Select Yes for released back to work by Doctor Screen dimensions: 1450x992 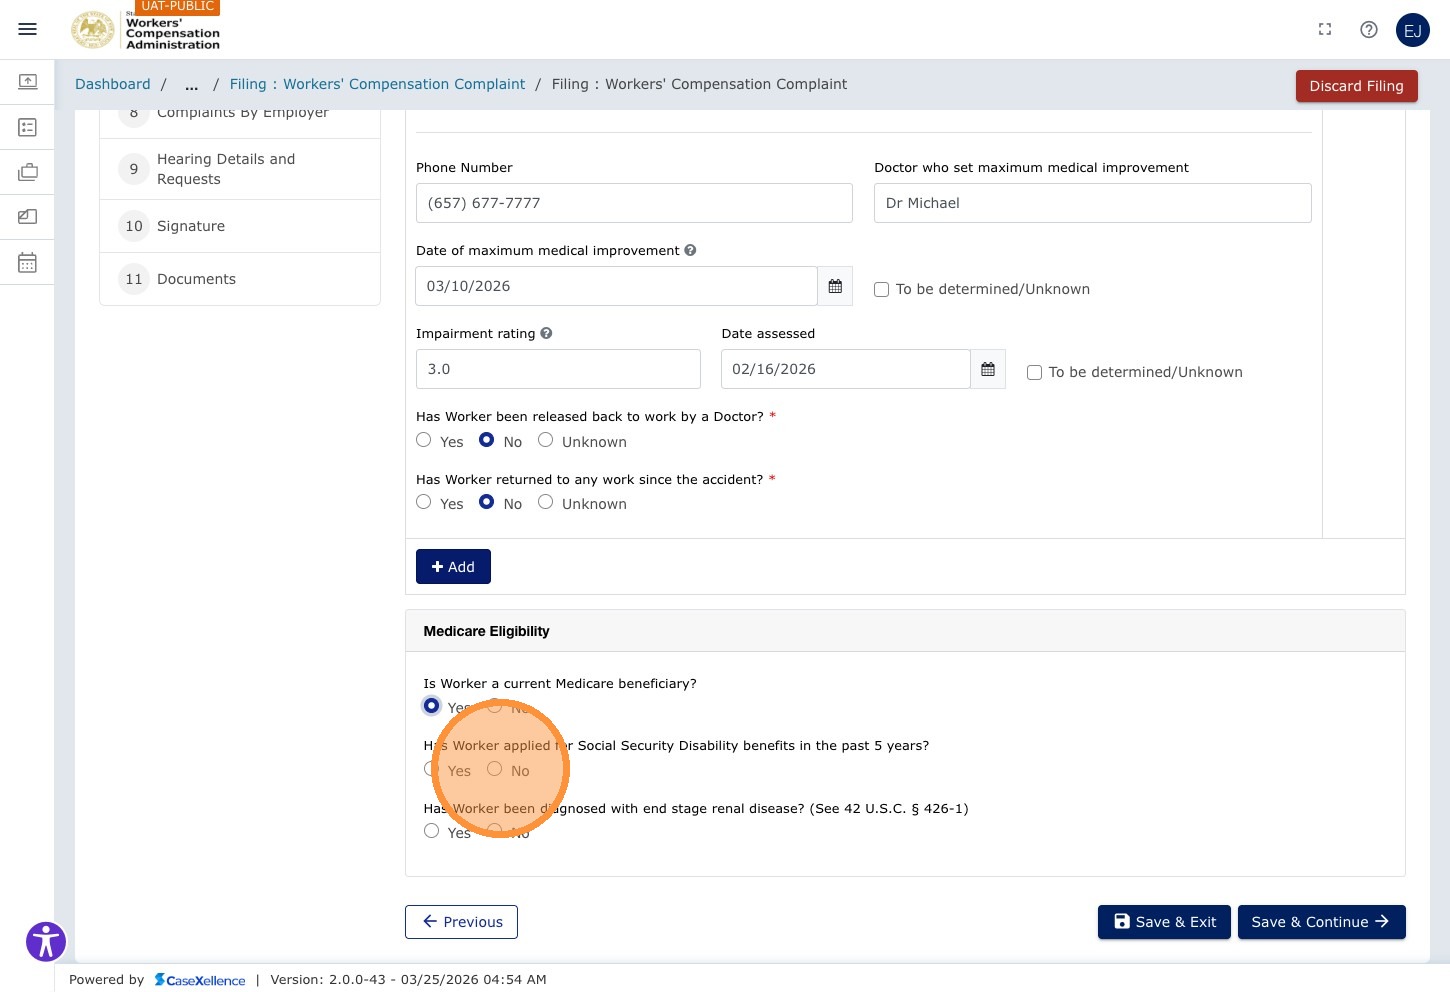[x=424, y=440]
